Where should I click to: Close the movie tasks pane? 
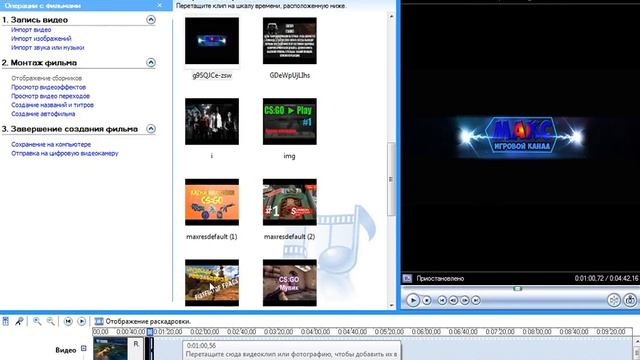pos(160,5)
